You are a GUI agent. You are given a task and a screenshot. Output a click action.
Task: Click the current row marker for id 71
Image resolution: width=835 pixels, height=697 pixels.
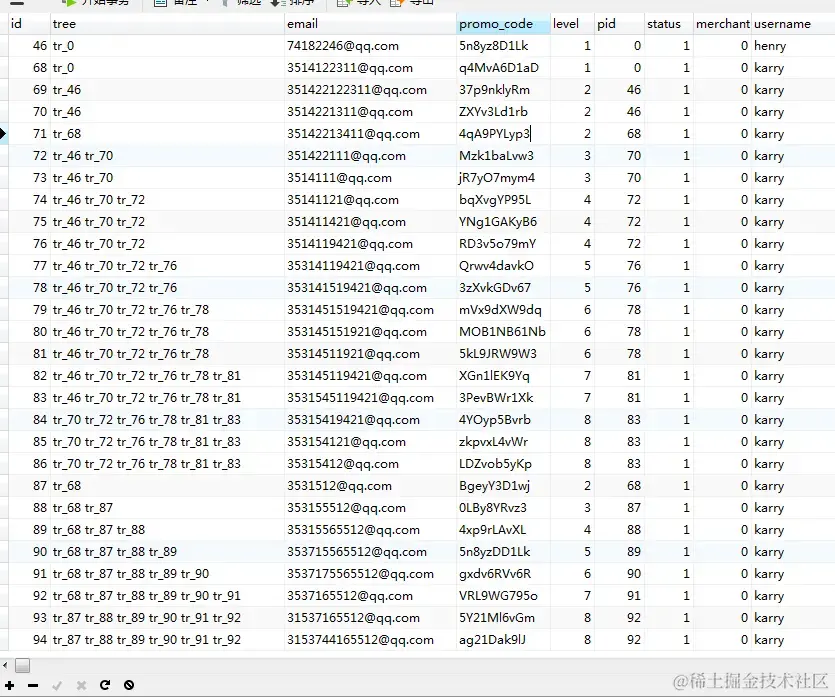3,134
